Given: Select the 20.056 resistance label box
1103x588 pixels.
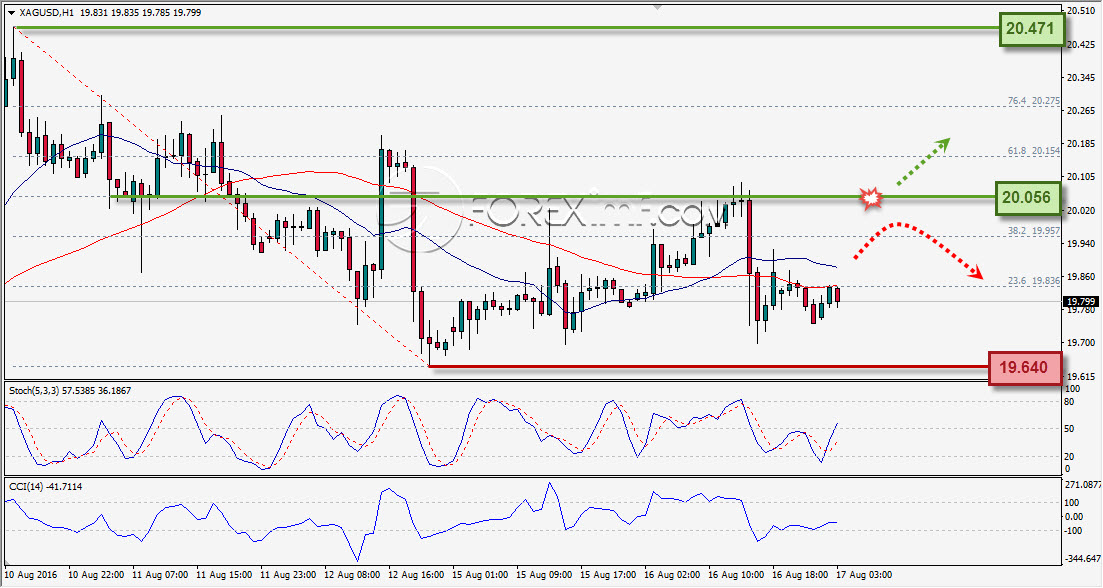Looking at the screenshot, I should [1028, 198].
